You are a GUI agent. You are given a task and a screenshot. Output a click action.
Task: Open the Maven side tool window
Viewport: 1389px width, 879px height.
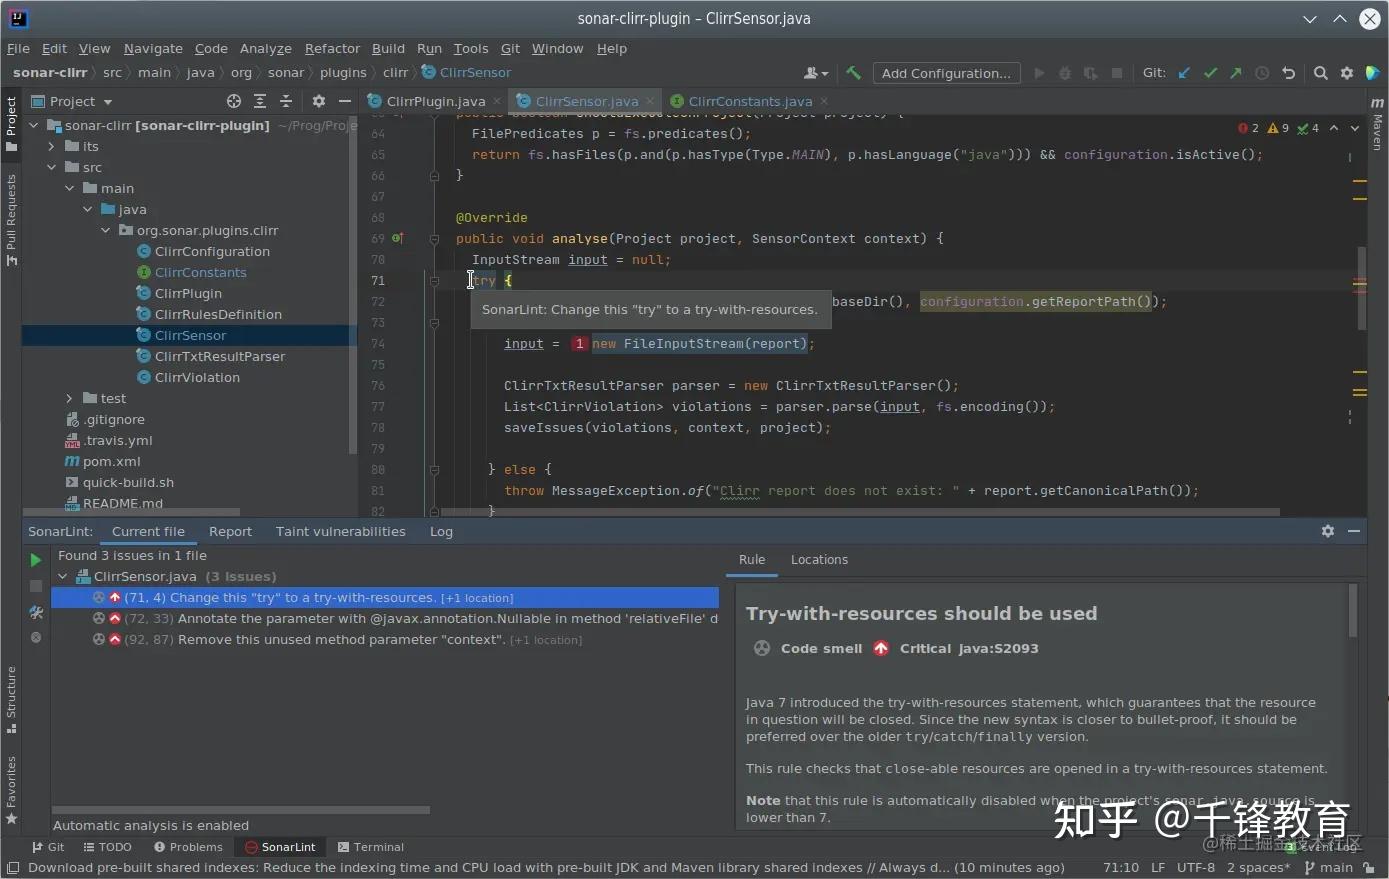pyautogui.click(x=1377, y=125)
